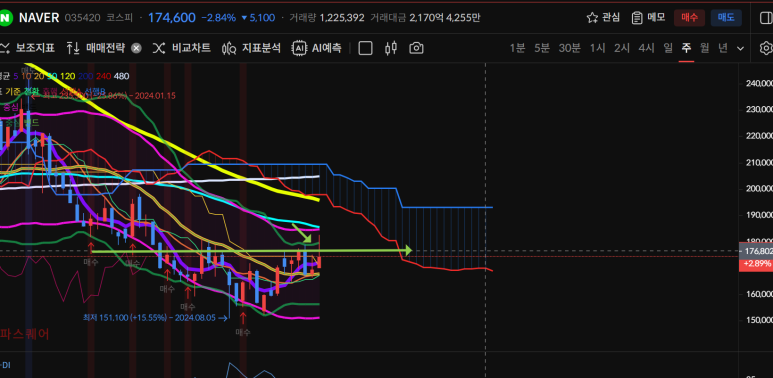The height and width of the screenshot is (378, 773).
Task: Open 보조지표 auxiliary indicators
Action: [x=28, y=48]
